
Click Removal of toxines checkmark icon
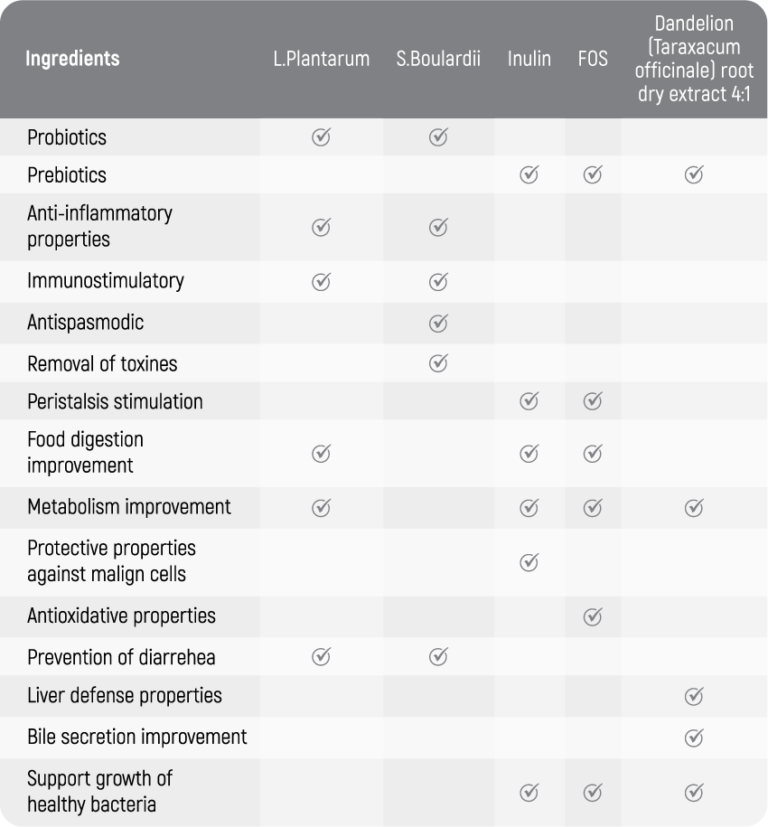pyautogui.click(x=438, y=363)
